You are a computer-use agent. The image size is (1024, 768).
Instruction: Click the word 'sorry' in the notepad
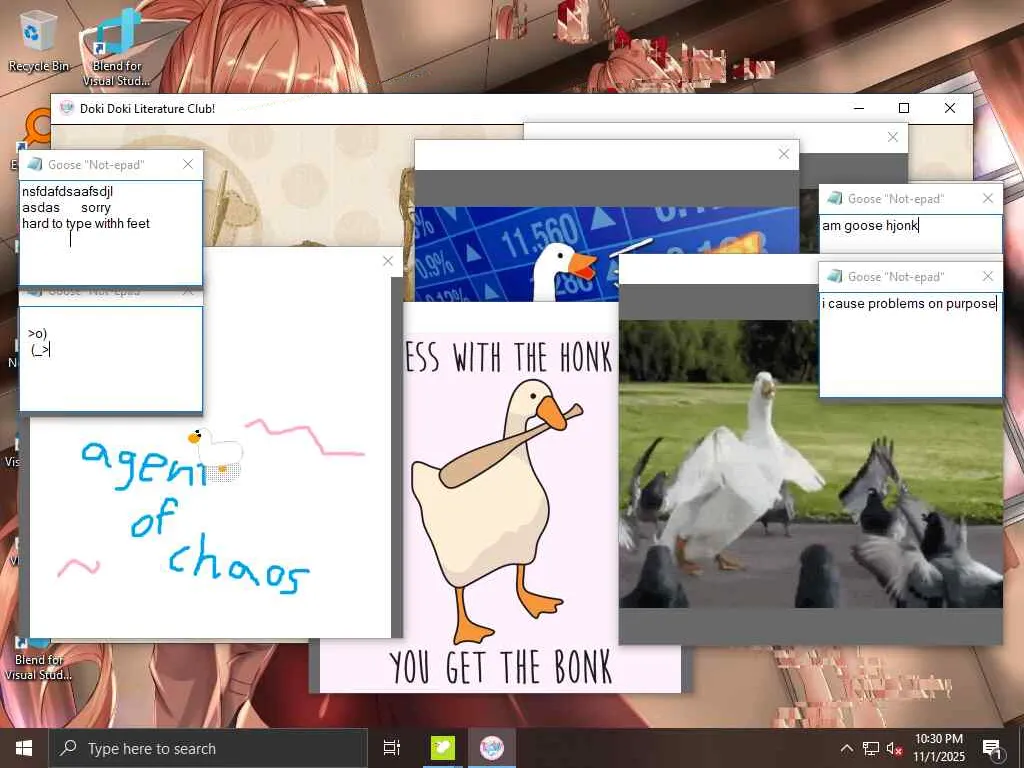point(96,208)
